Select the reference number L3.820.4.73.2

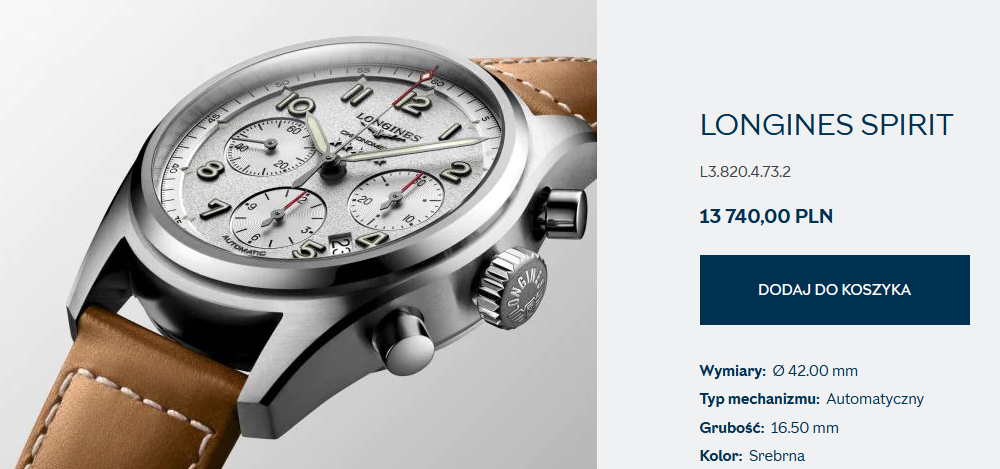(745, 172)
